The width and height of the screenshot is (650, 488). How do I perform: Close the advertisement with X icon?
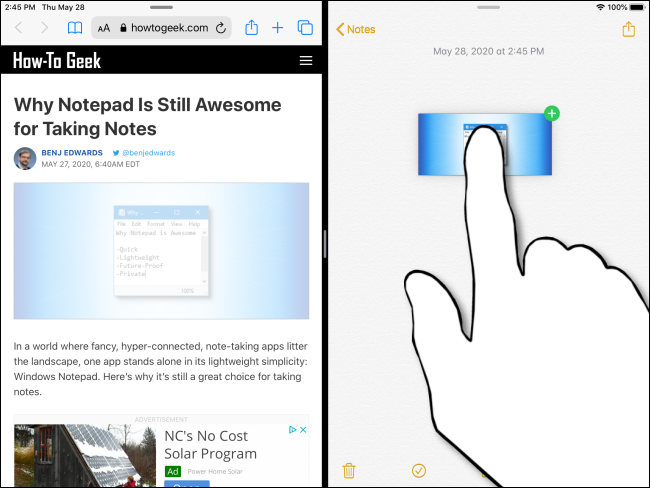(303, 430)
